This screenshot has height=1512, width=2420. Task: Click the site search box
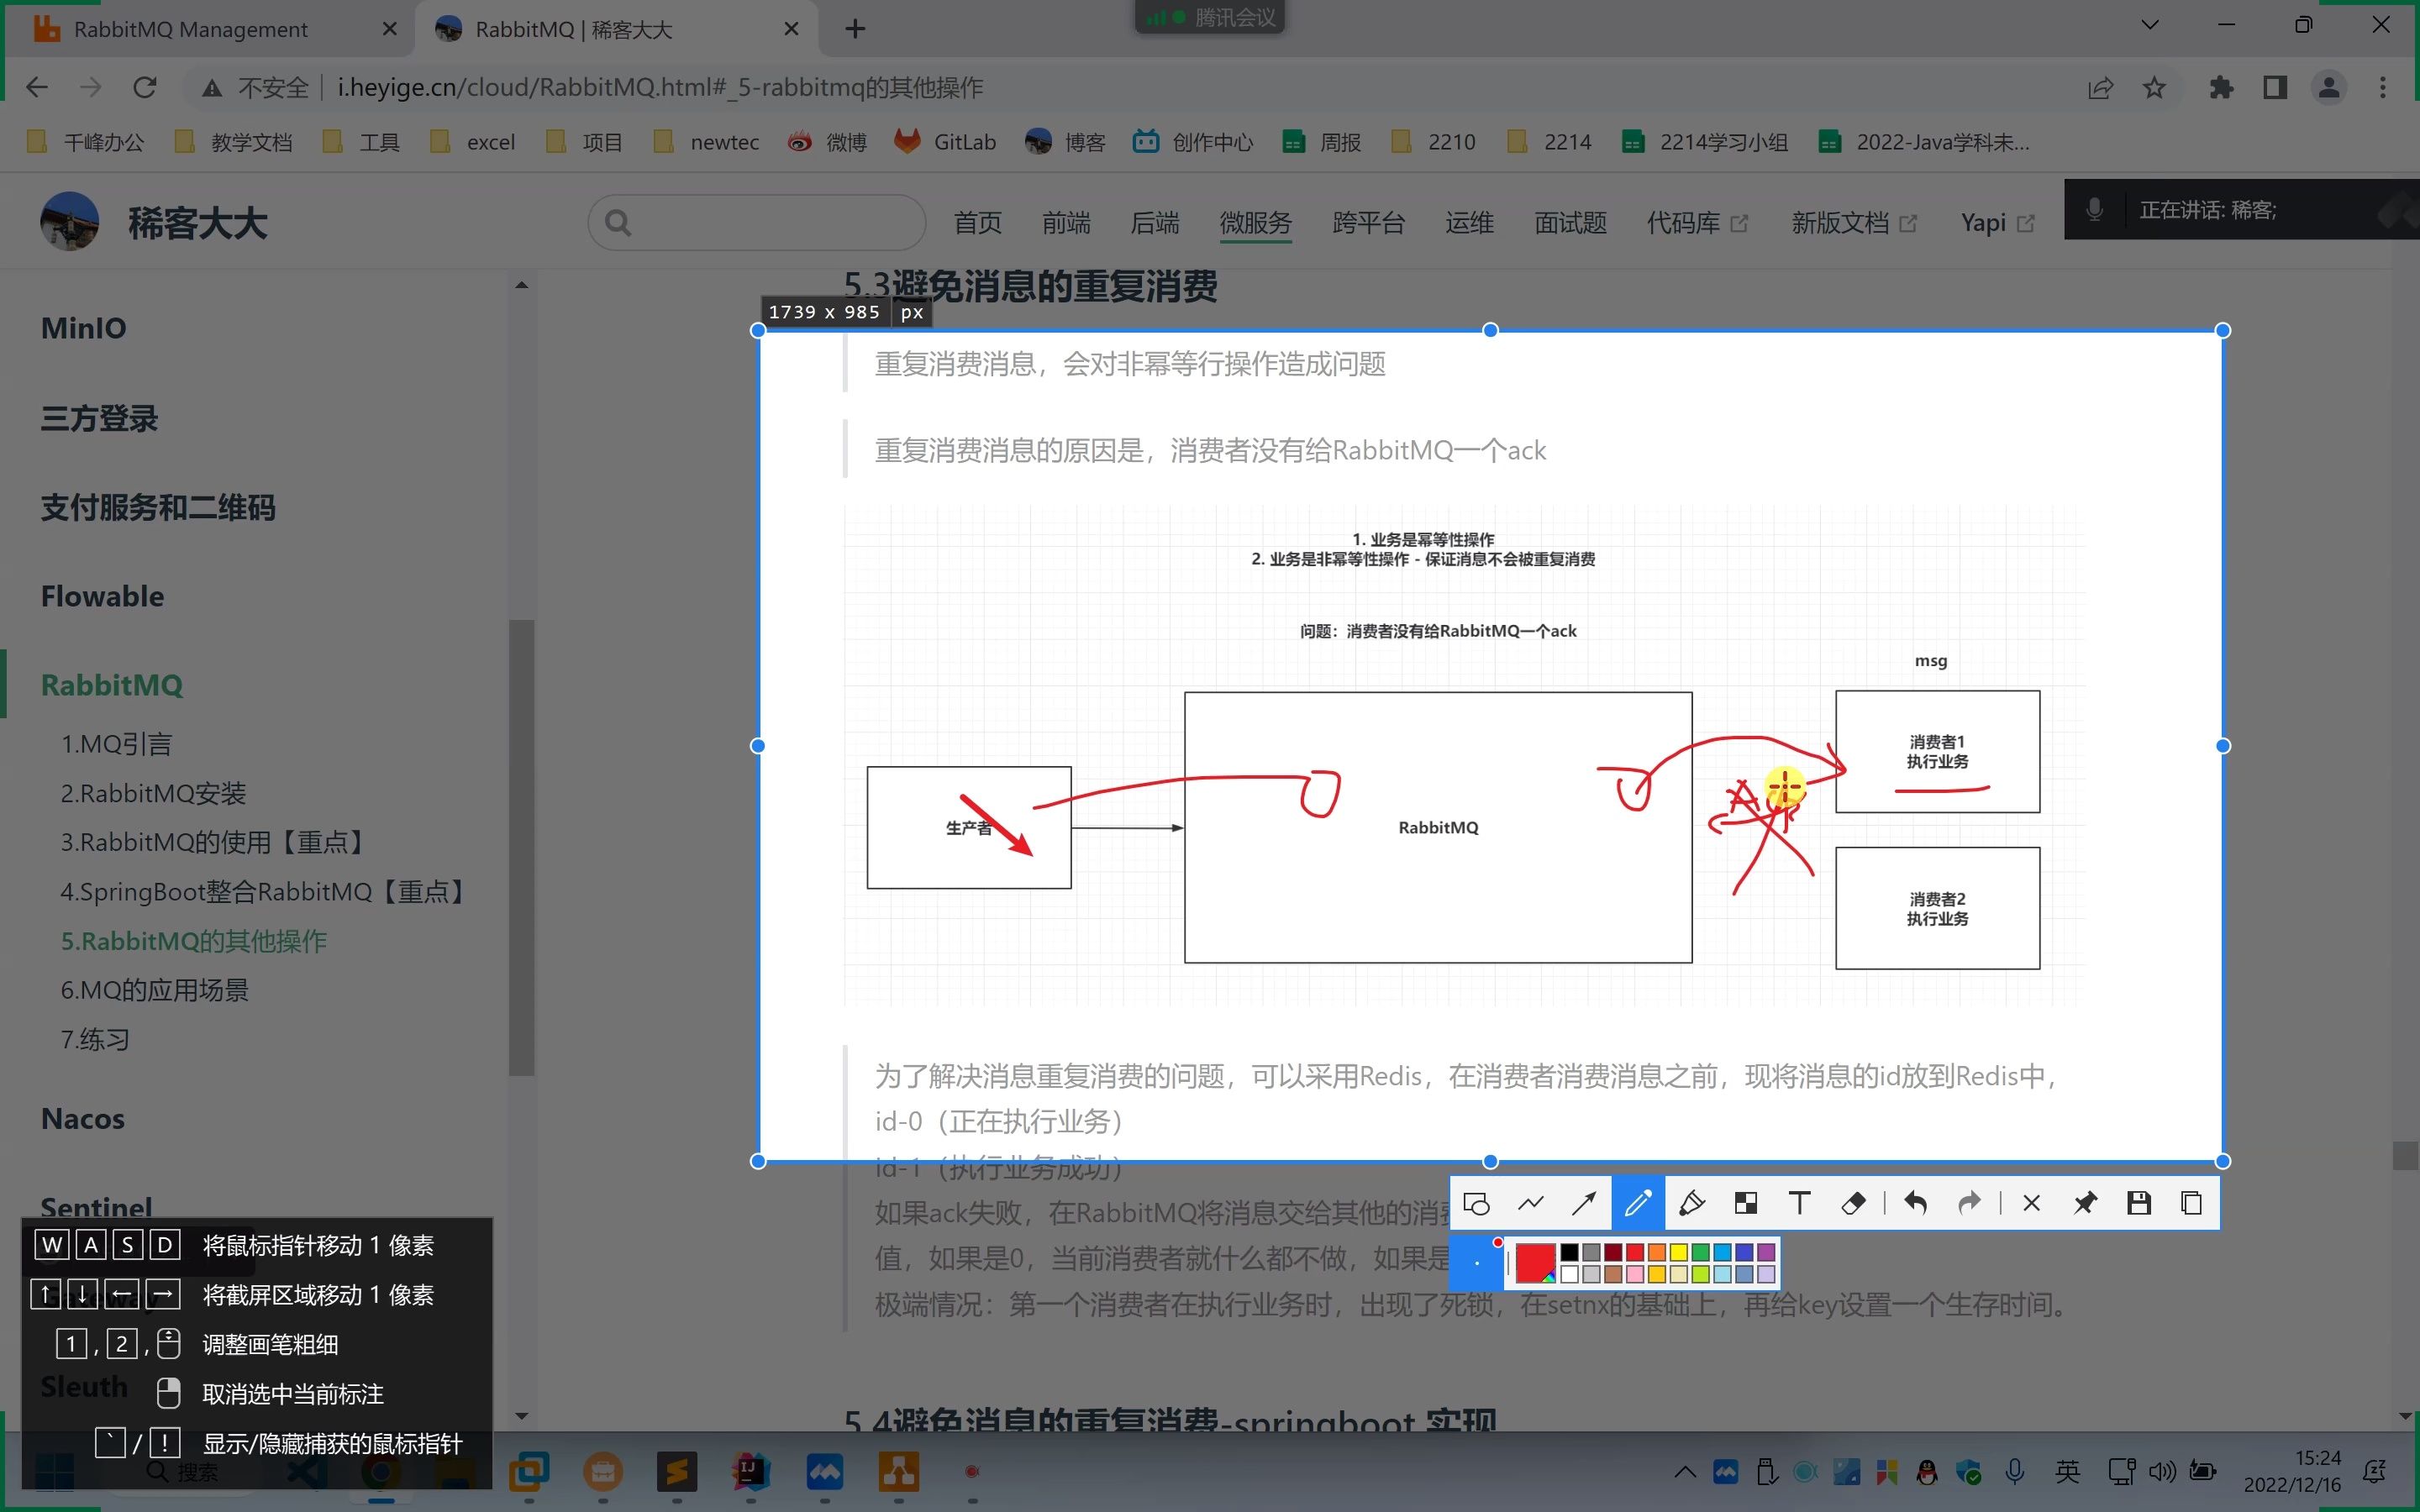pos(757,222)
